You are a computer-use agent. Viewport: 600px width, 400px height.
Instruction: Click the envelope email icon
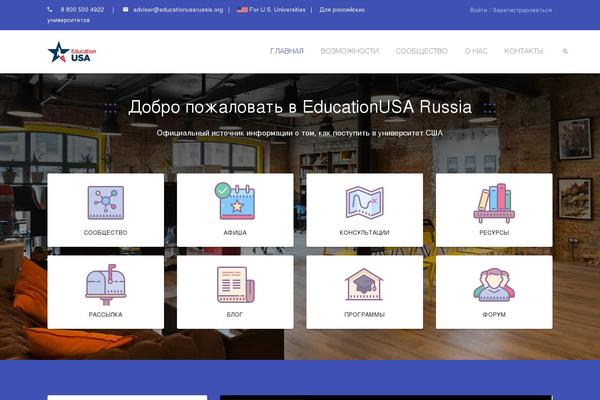(126, 10)
